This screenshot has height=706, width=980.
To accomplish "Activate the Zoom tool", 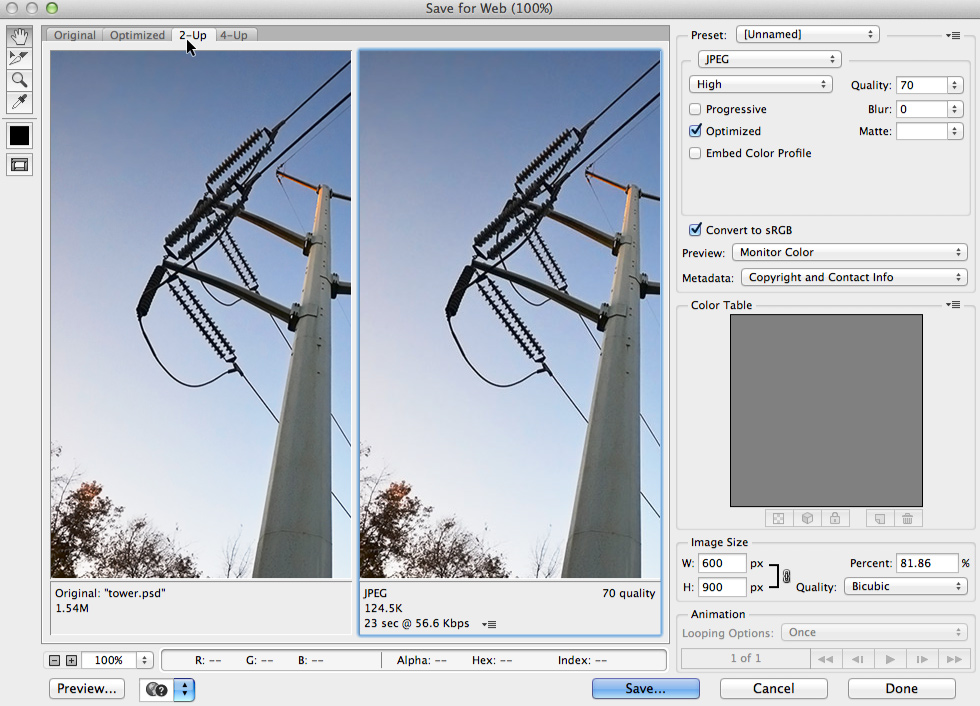I will pos(19,80).
